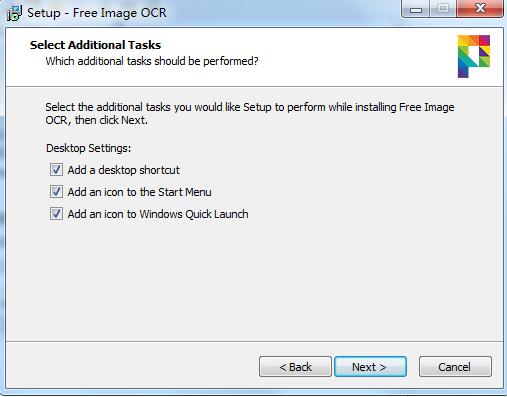This screenshot has width=507, height=397.
Task: Click the 'OCR, then click Next.' text line
Action: (x=96, y=120)
